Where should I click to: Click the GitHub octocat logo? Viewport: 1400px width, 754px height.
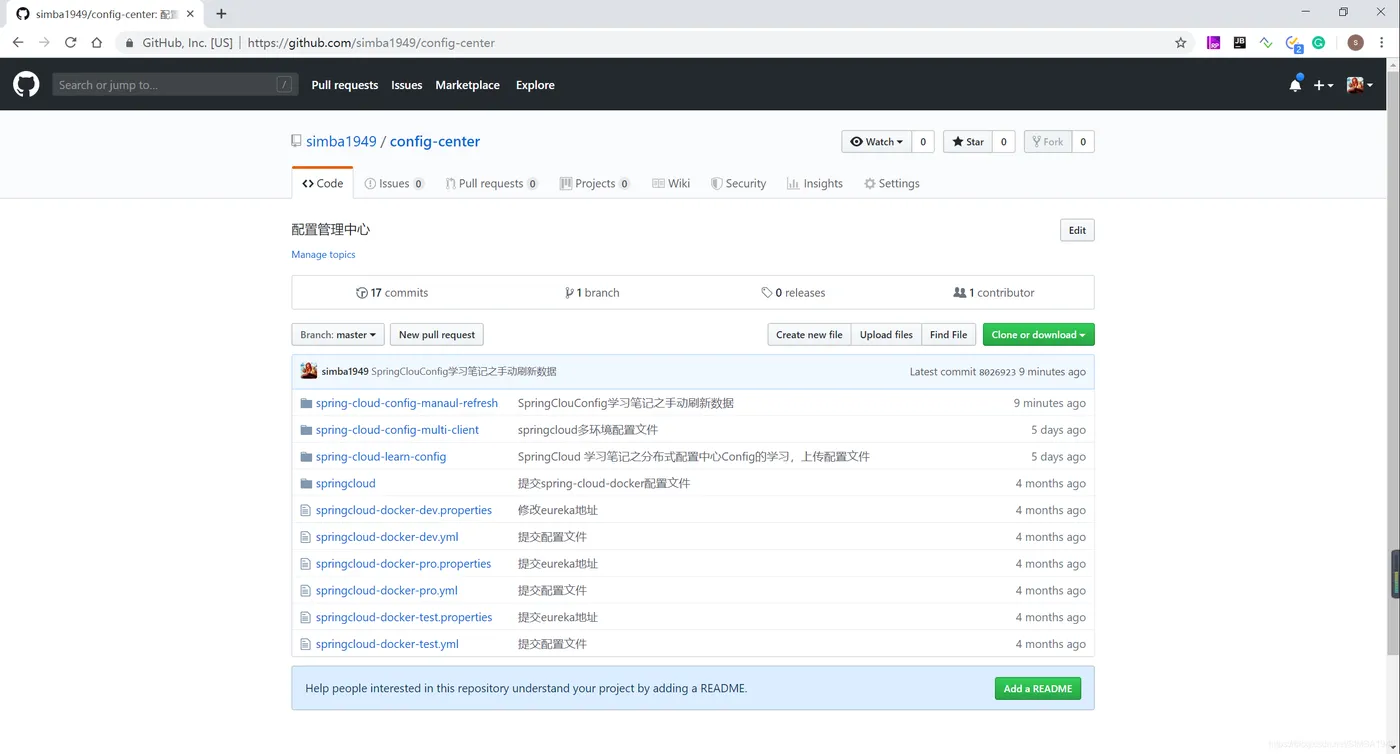26,84
